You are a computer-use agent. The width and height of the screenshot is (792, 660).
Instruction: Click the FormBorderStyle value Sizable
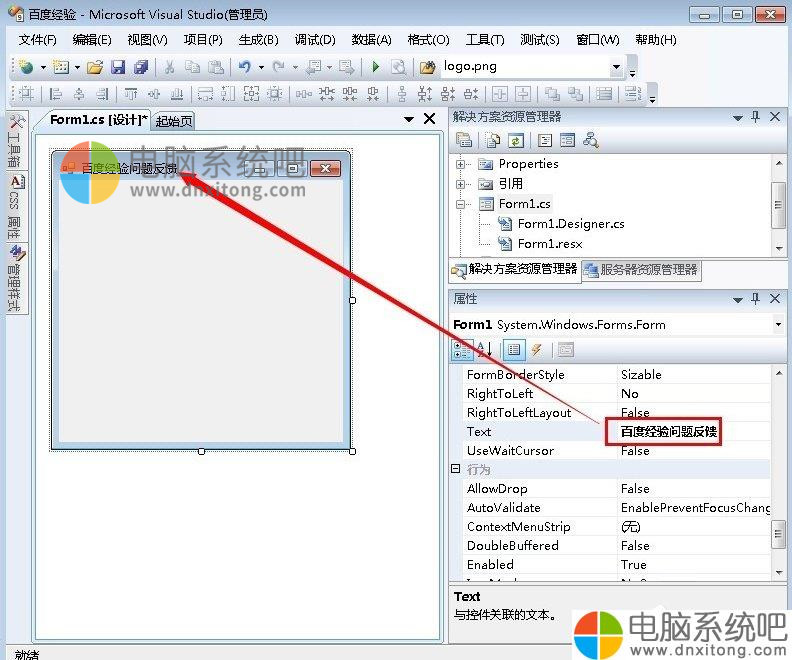641,375
